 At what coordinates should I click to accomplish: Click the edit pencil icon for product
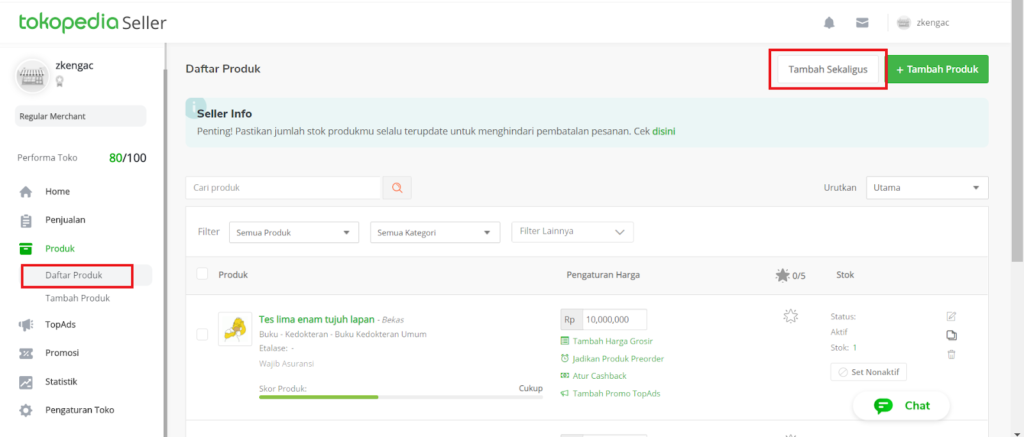(952, 317)
